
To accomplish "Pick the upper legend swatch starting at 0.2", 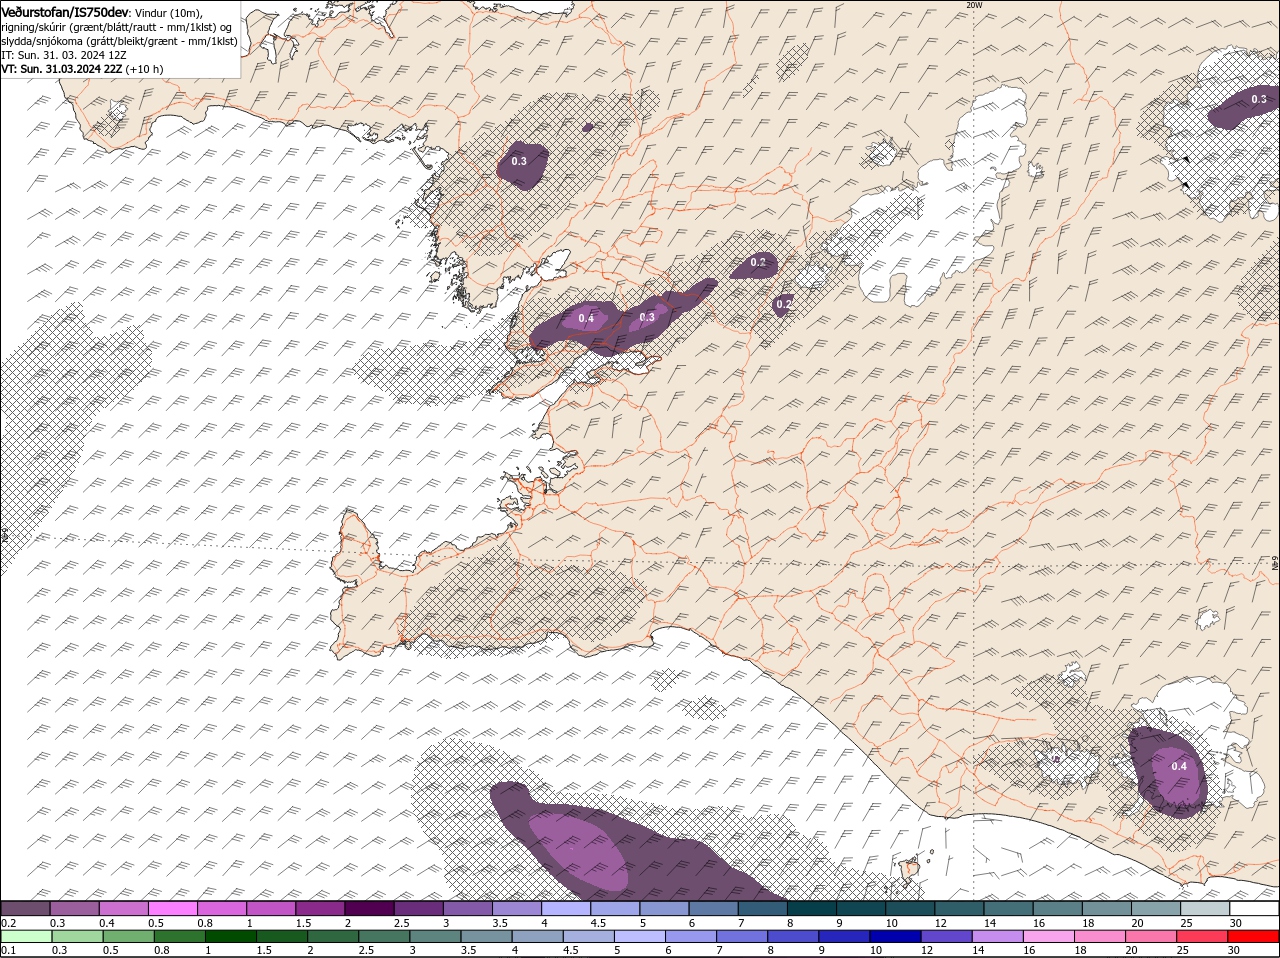I will click(25, 908).
